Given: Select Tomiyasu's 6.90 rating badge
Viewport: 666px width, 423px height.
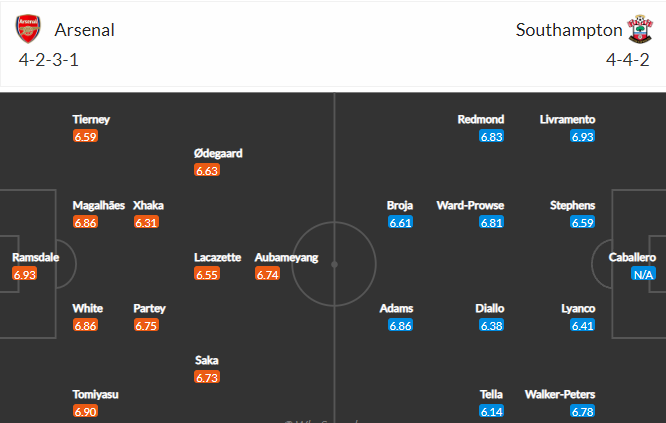Looking at the screenshot, I should pyautogui.click(x=85, y=411).
